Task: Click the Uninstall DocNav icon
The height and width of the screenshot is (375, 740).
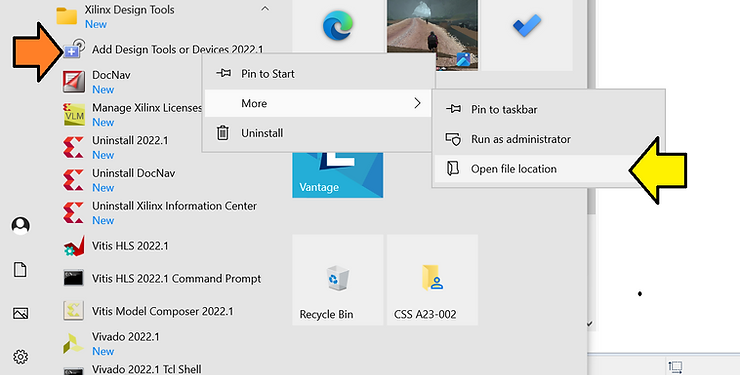Action: pyautogui.click(x=74, y=180)
